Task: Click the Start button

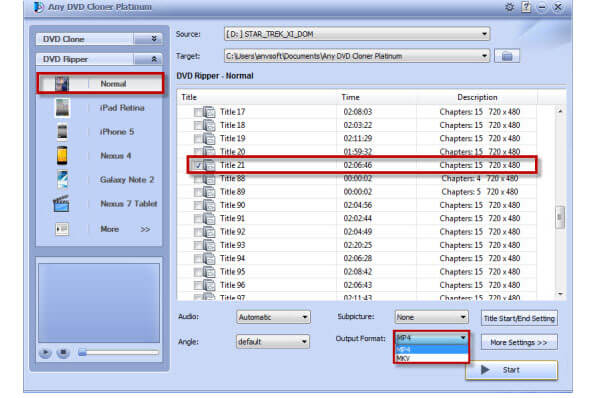Action: (x=511, y=370)
